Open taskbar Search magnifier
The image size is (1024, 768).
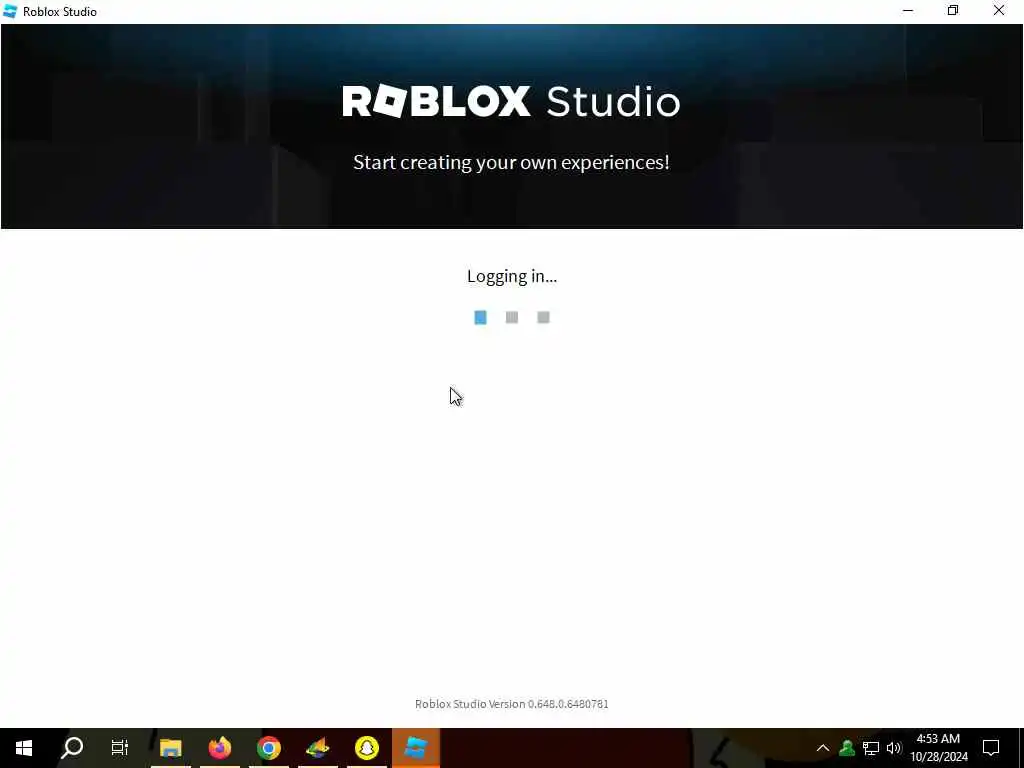(x=72, y=747)
